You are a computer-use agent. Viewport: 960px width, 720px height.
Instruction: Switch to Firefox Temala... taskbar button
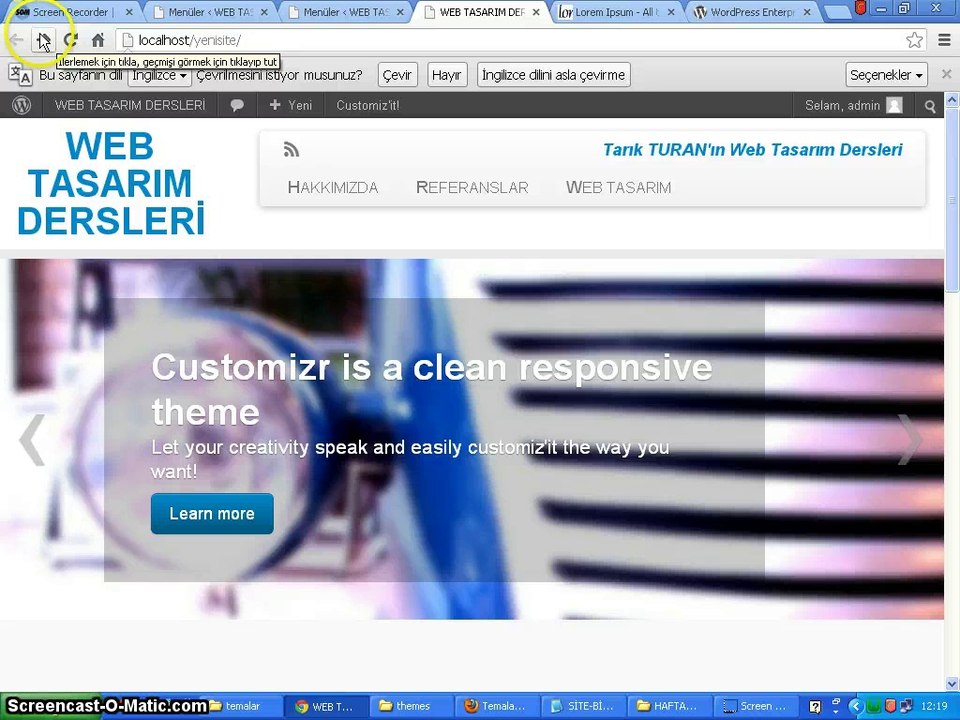coord(495,706)
